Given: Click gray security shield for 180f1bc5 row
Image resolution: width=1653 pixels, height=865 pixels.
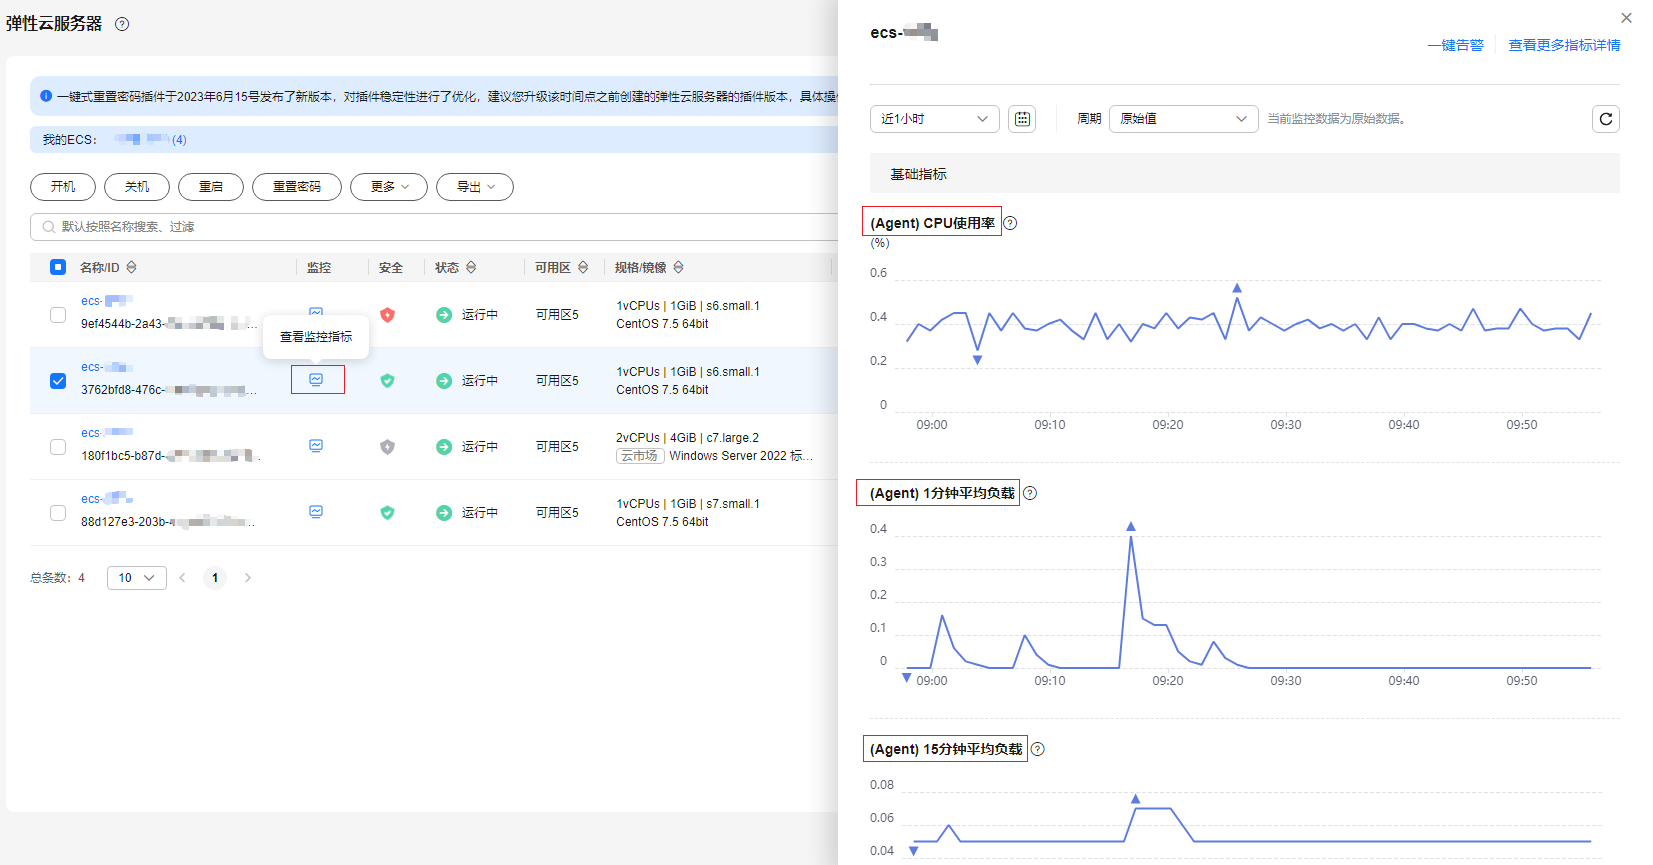Looking at the screenshot, I should 388,447.
